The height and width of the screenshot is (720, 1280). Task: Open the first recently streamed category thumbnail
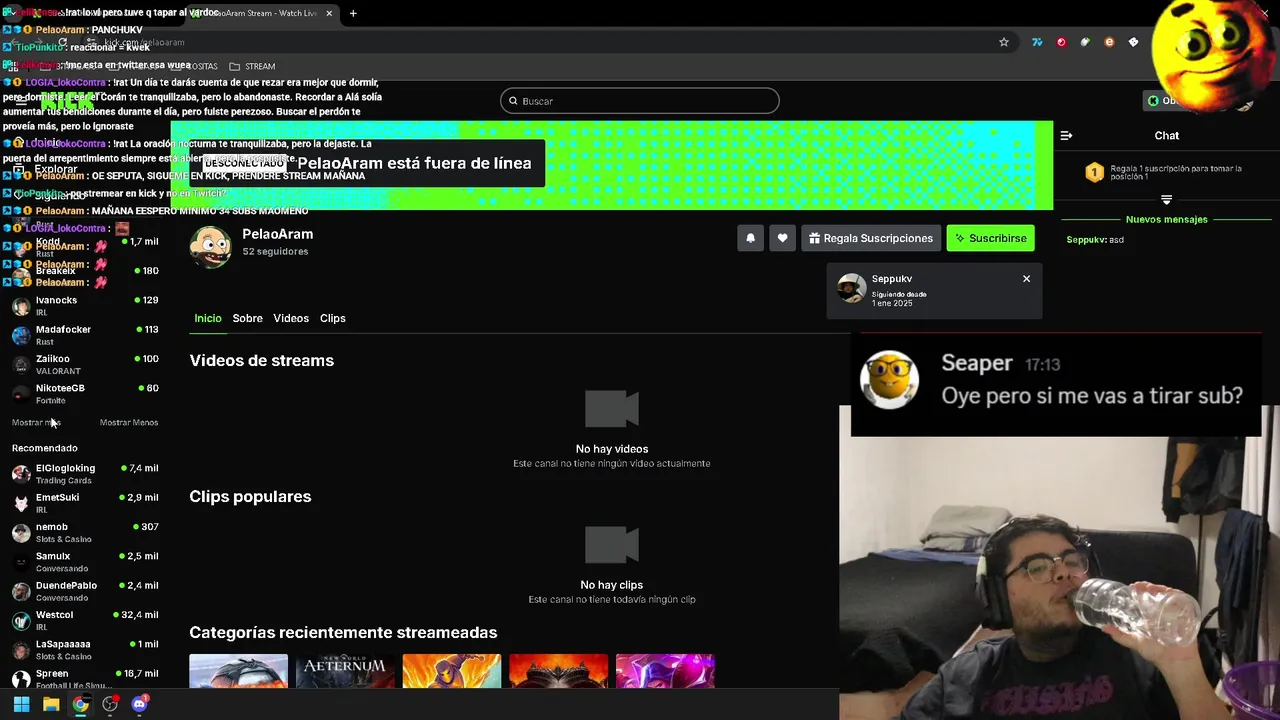[x=238, y=671]
